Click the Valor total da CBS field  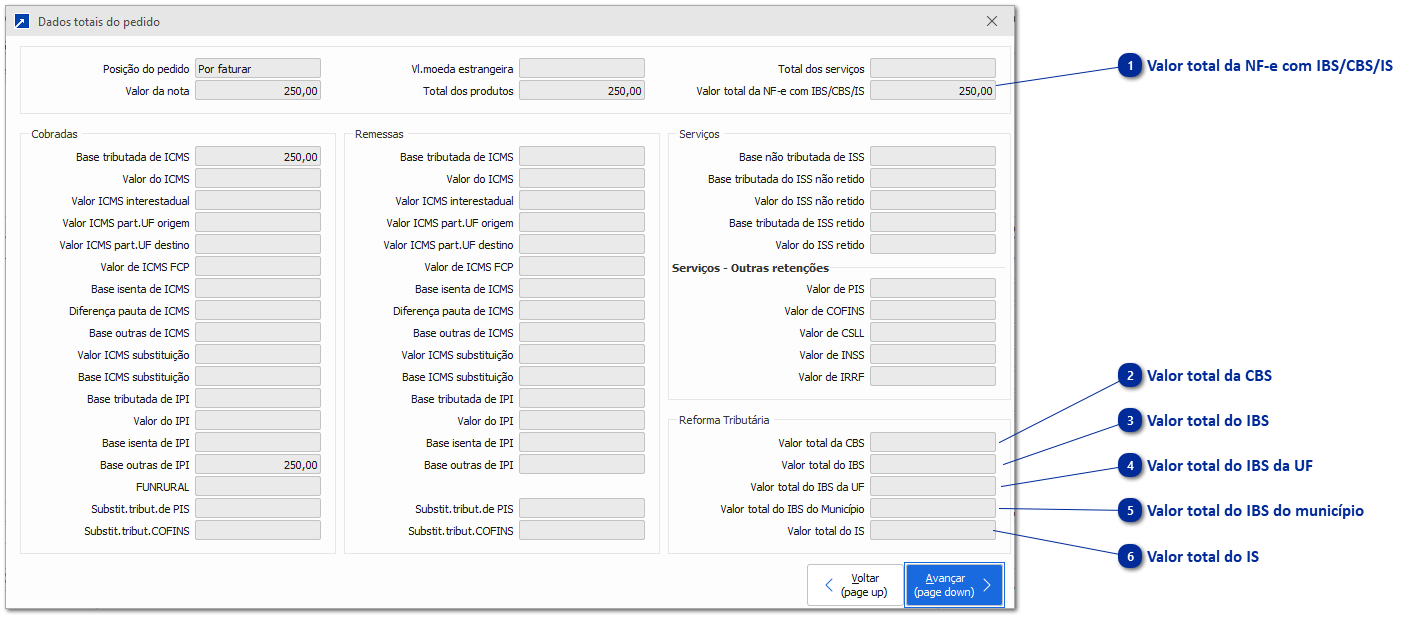(933, 443)
